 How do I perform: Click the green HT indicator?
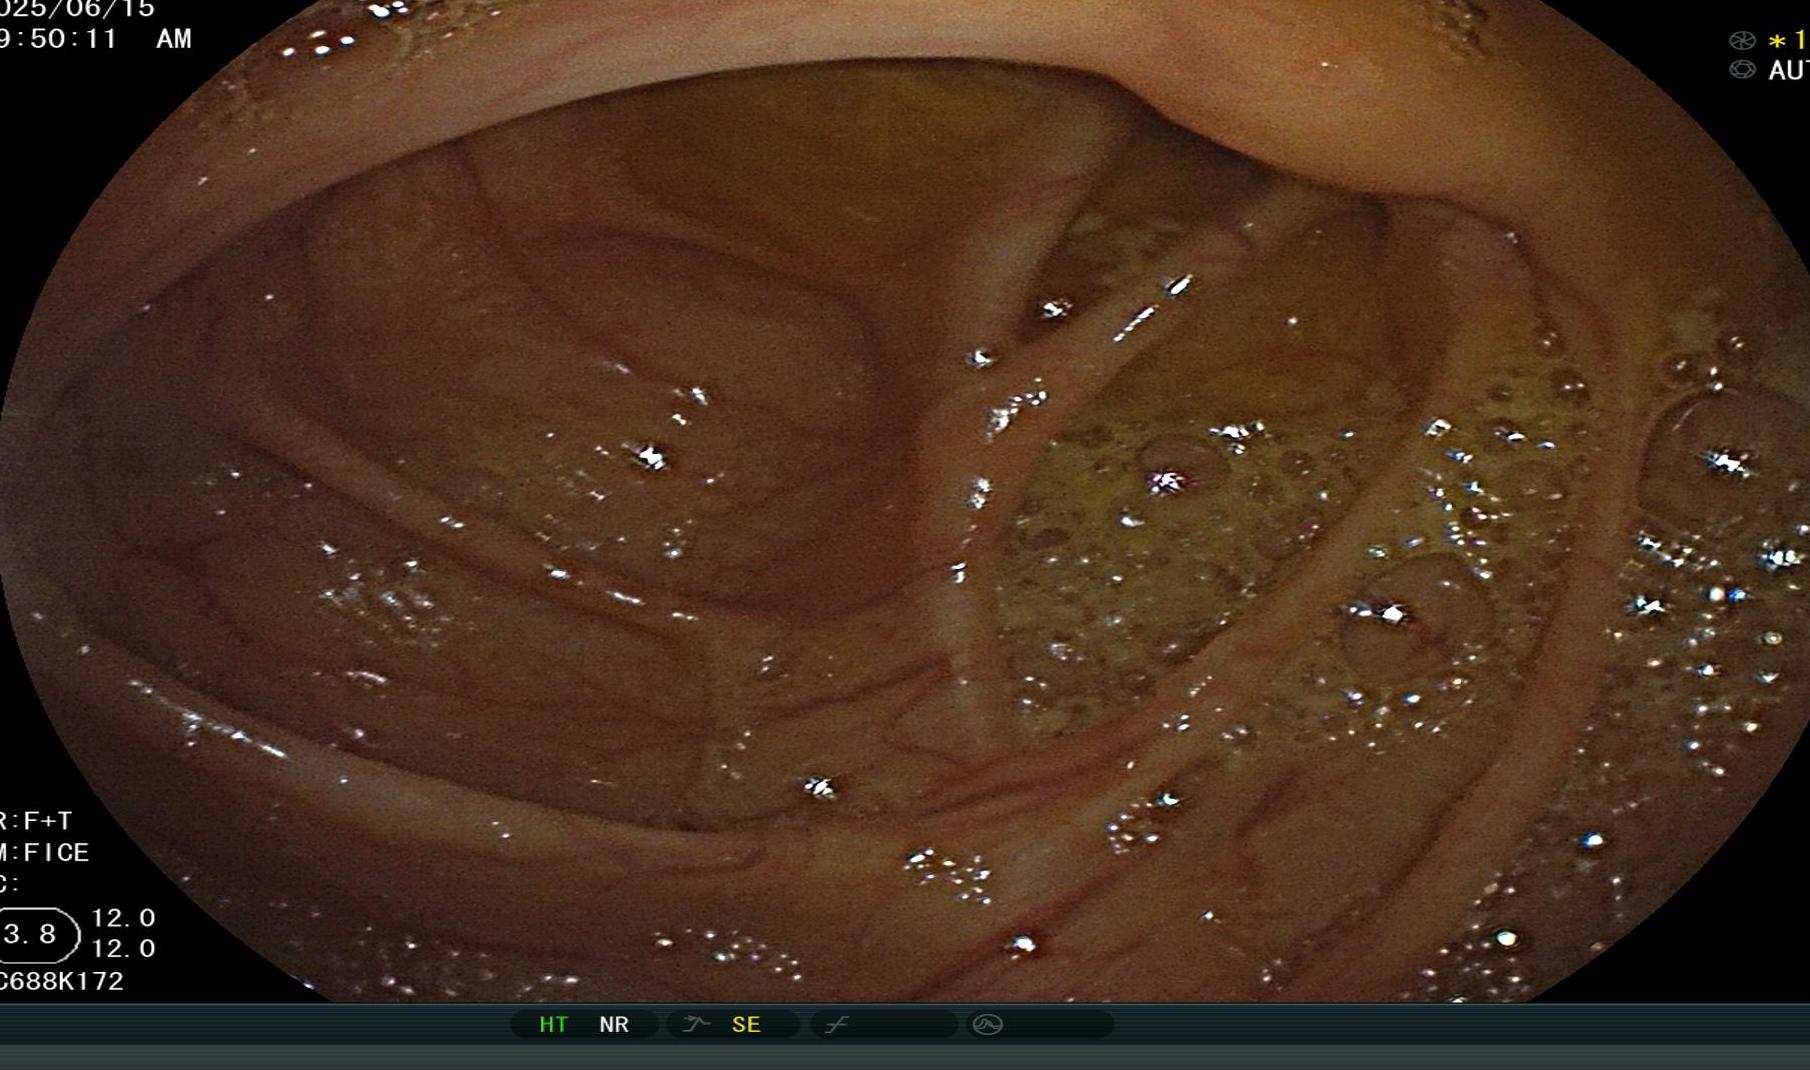click(553, 1024)
